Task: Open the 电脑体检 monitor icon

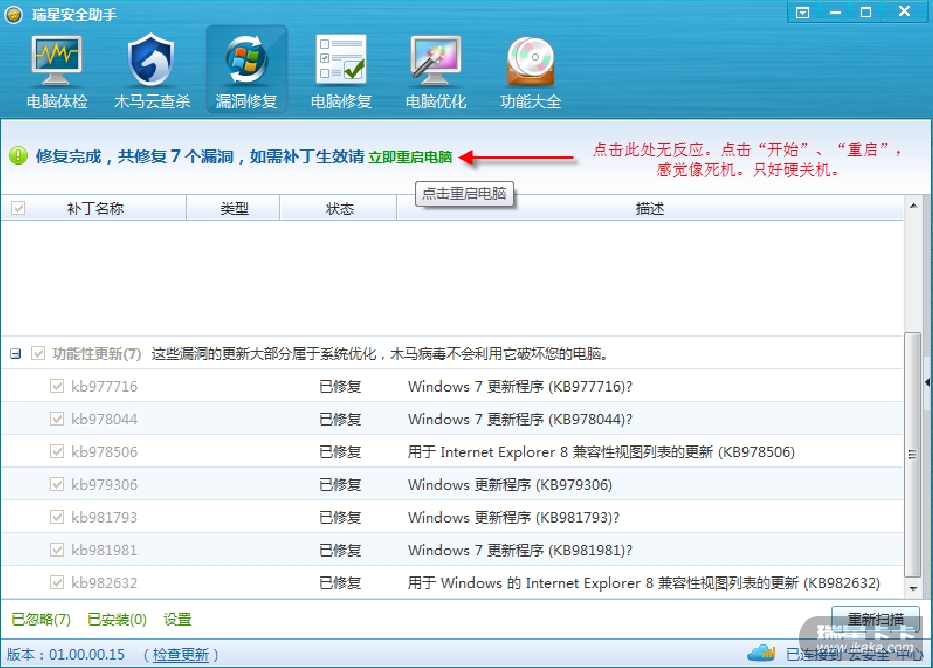Action: [57, 61]
